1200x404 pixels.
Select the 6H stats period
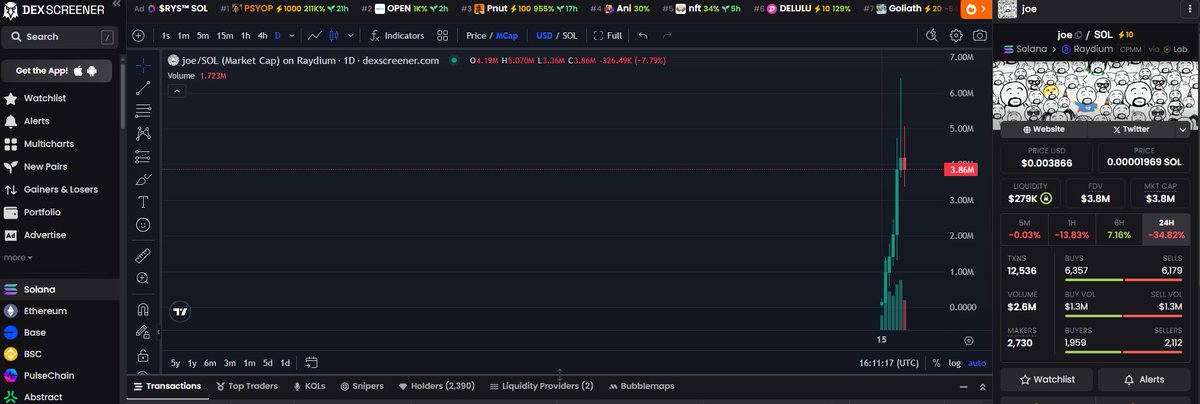pos(1120,229)
